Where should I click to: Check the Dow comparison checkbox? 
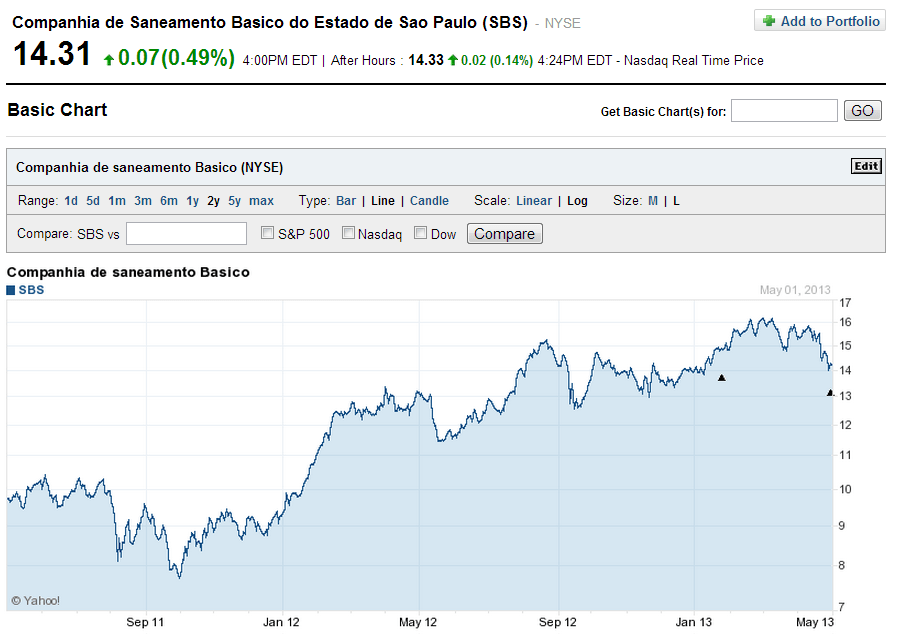pos(420,233)
